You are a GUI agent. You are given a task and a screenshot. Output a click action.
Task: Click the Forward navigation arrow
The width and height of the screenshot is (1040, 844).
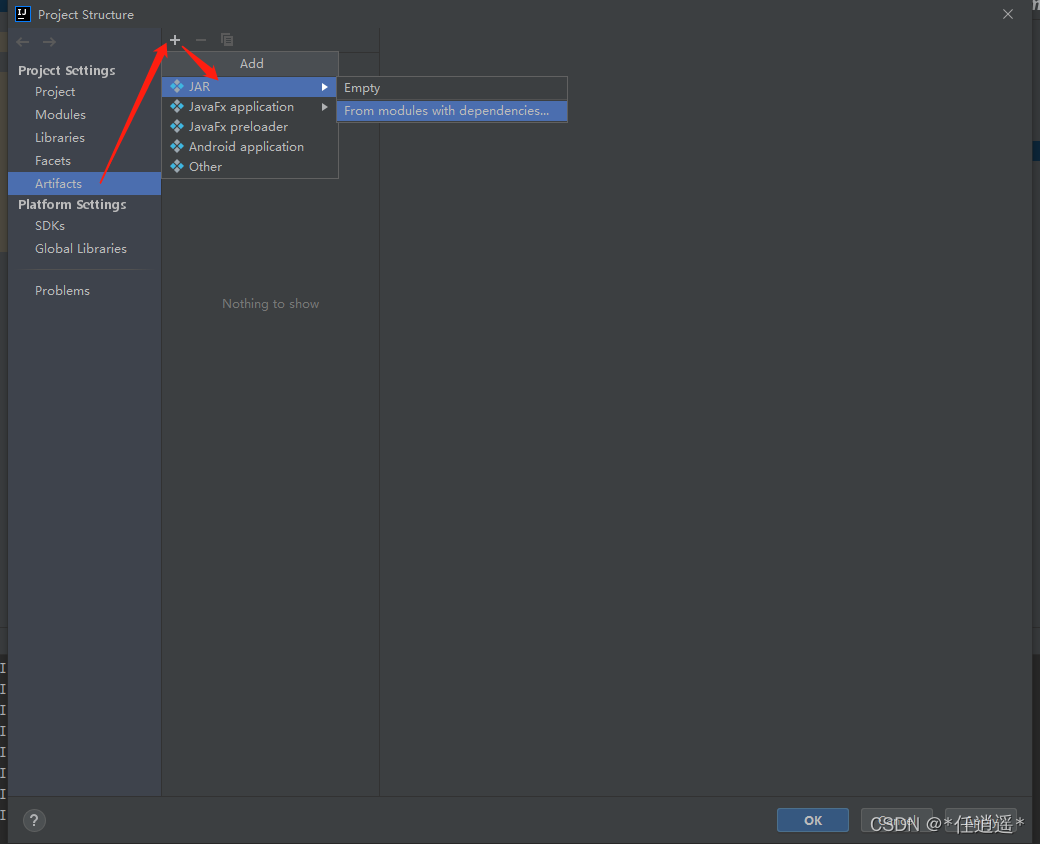click(x=48, y=41)
